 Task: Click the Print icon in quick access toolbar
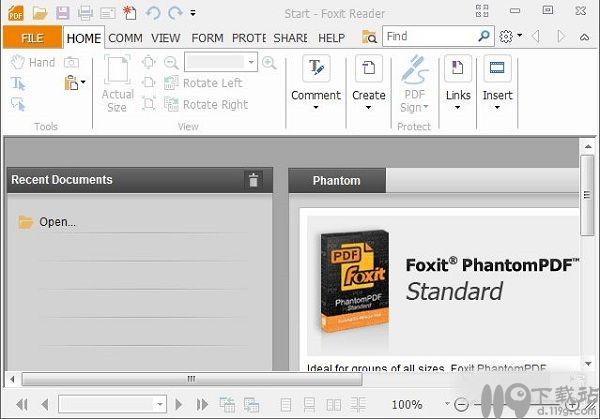coord(85,14)
